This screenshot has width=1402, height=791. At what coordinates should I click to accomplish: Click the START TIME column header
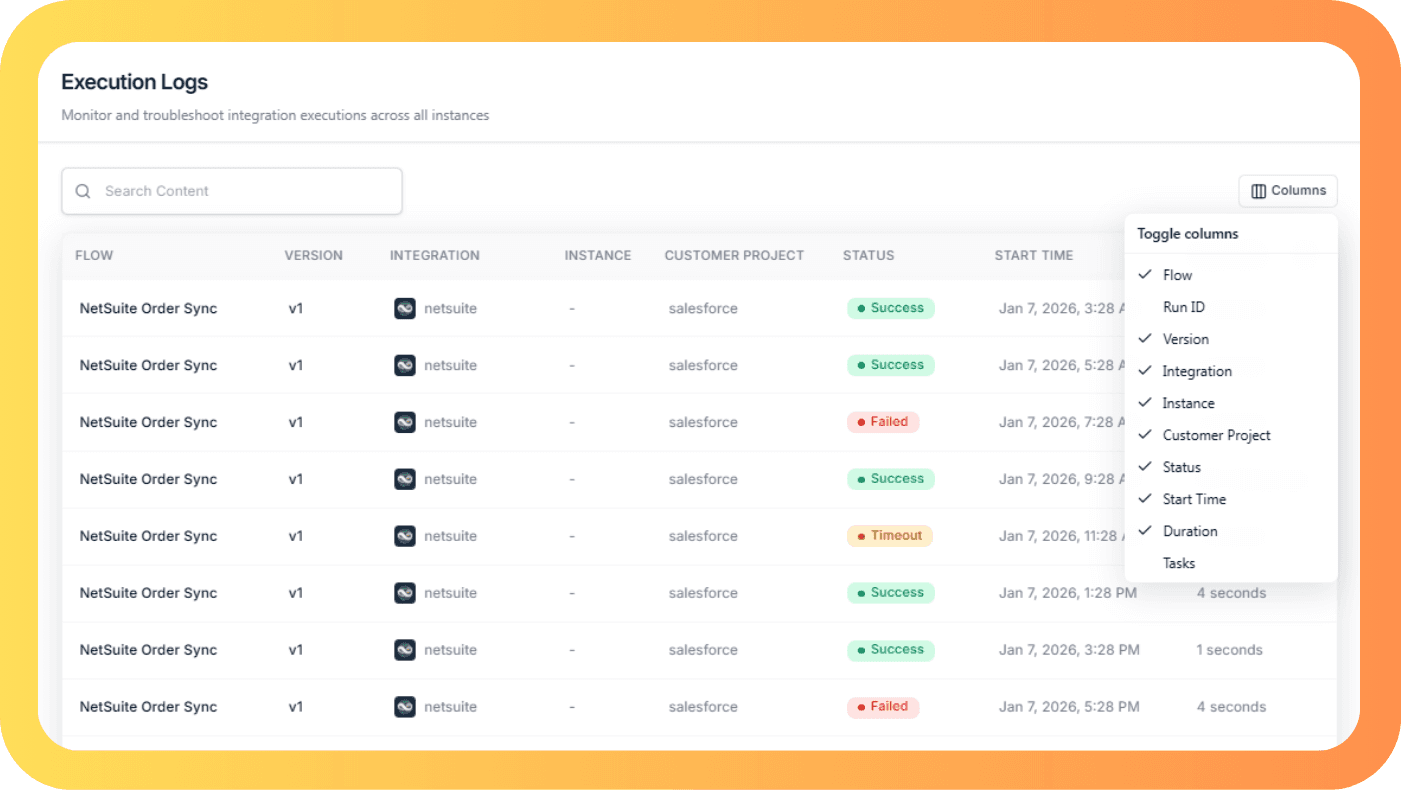tap(1034, 255)
